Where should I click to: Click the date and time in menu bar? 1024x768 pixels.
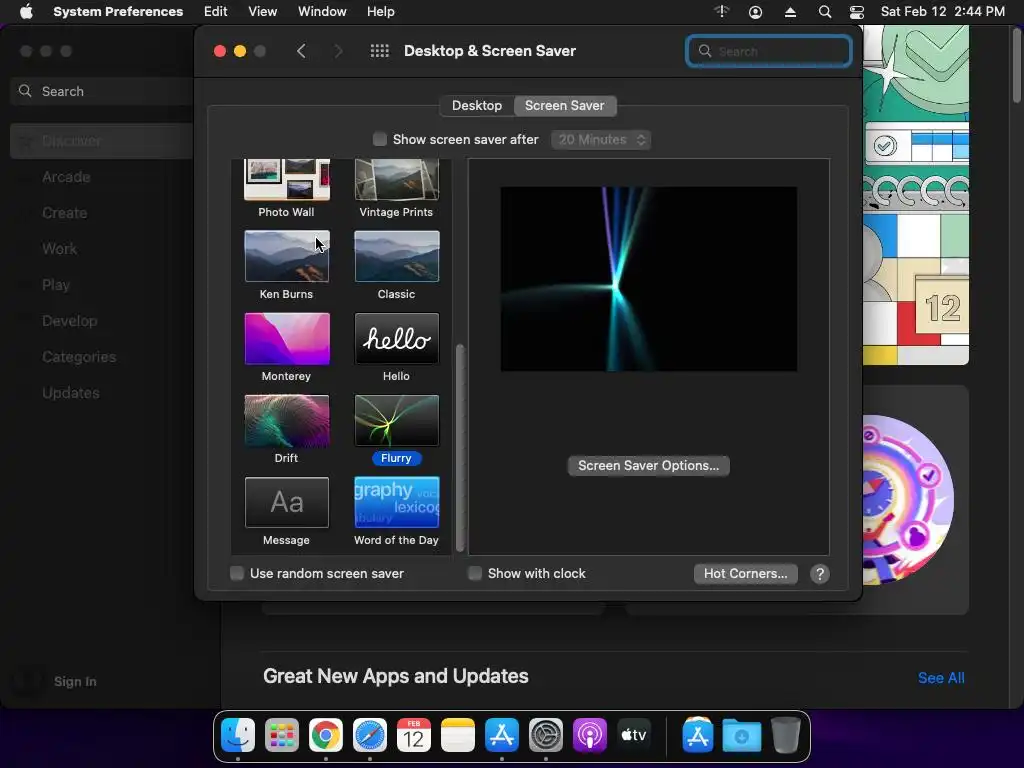tap(942, 12)
